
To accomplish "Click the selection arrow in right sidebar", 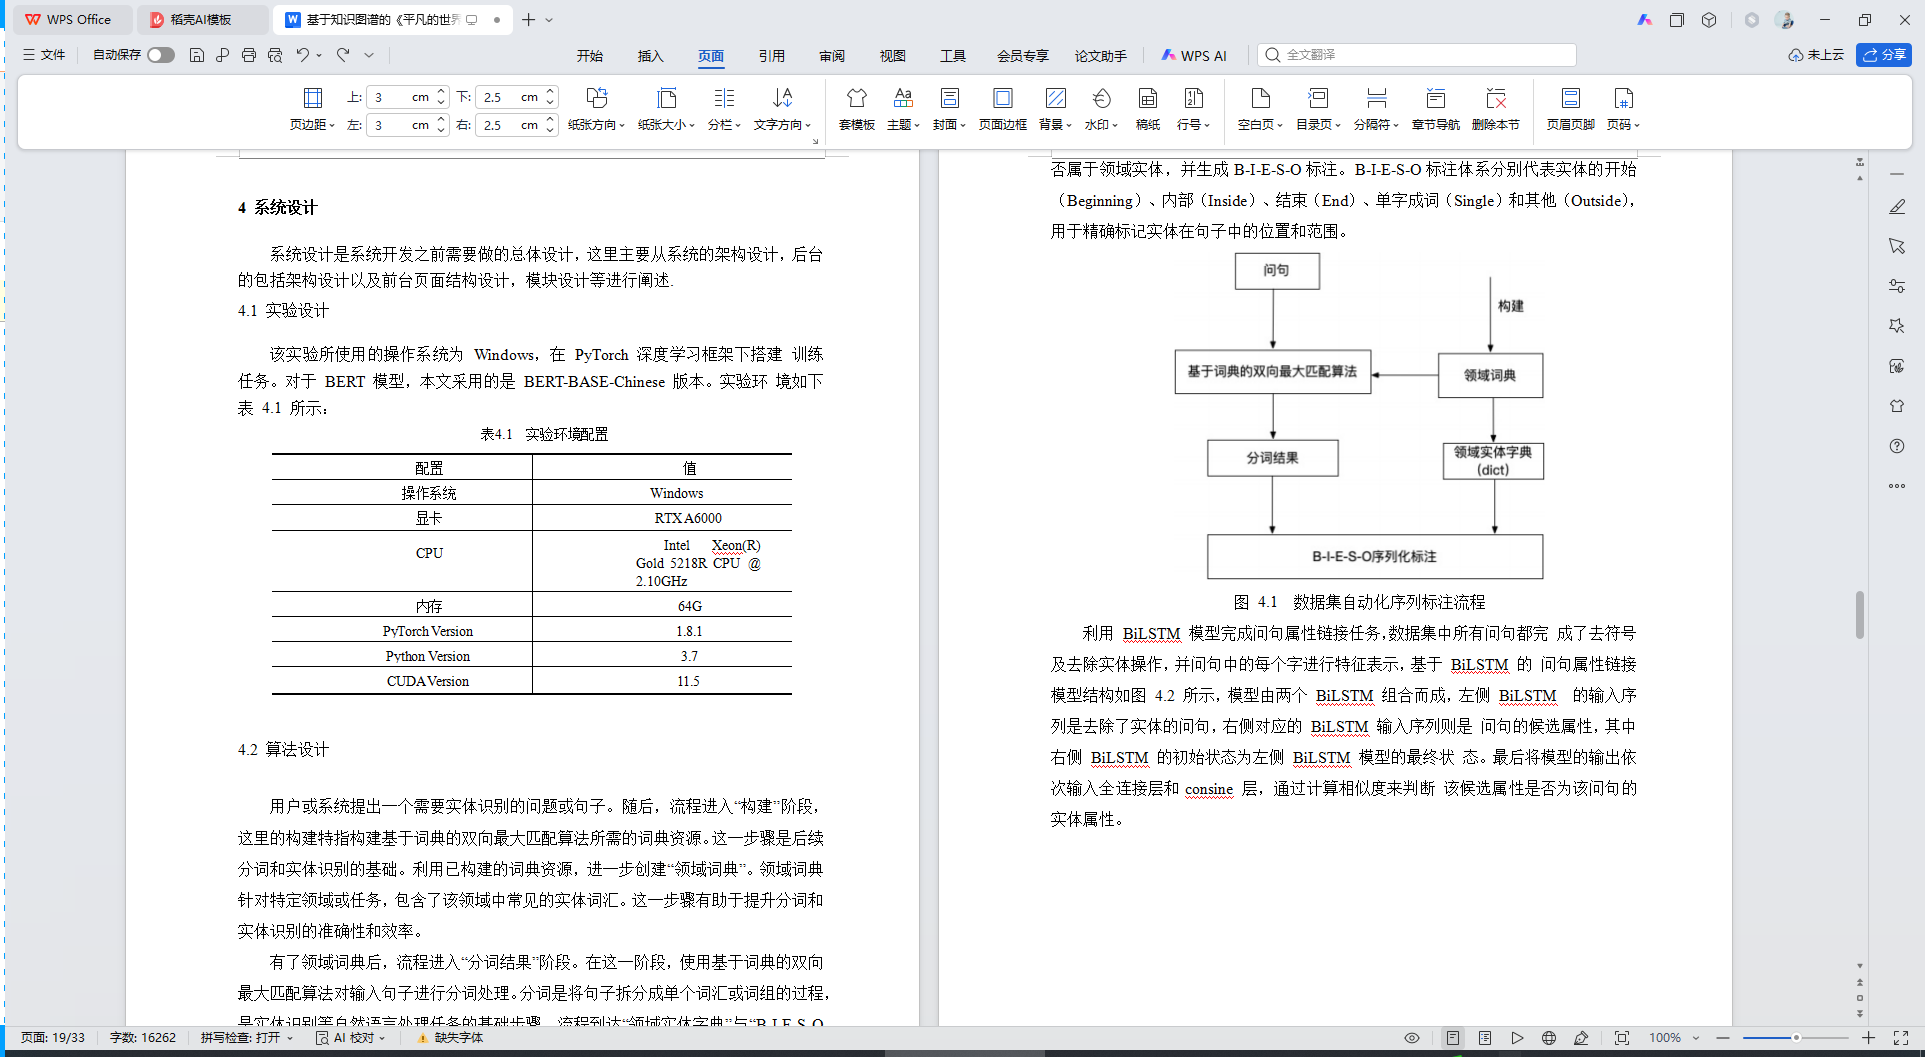I will [x=1897, y=246].
